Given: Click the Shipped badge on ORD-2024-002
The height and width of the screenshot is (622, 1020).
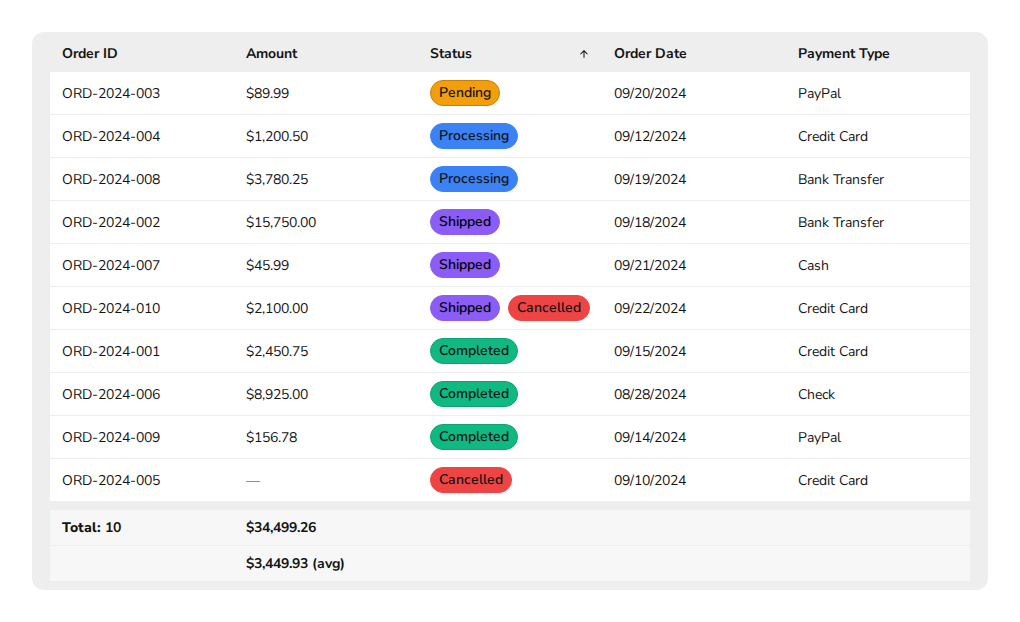Looking at the screenshot, I should pos(464,222).
